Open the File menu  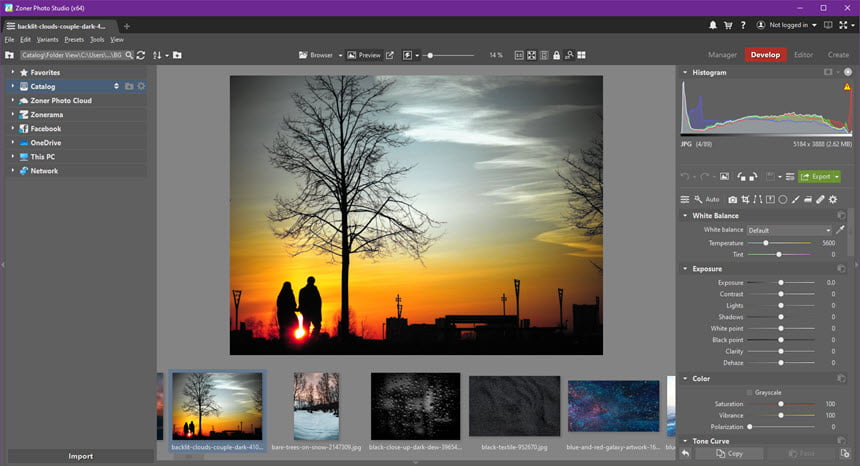(9, 39)
